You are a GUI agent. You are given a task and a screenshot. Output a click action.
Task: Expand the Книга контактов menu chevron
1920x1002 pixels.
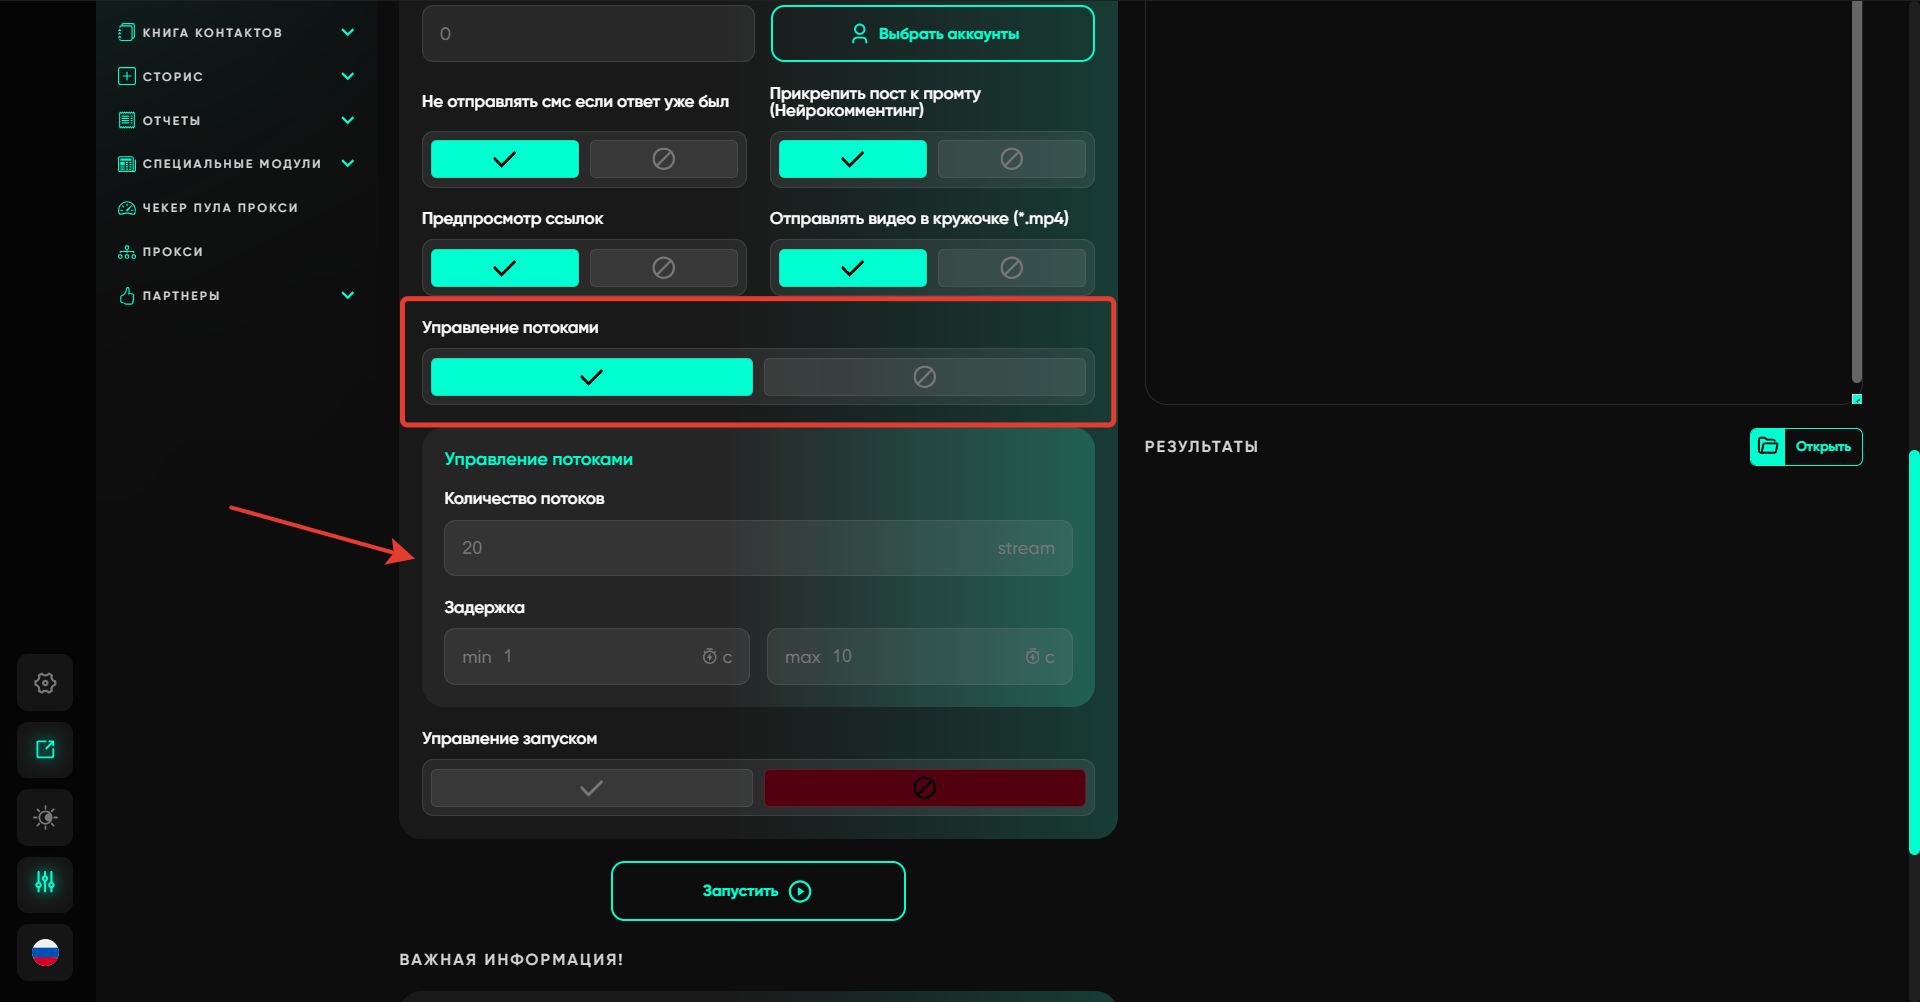click(x=348, y=33)
